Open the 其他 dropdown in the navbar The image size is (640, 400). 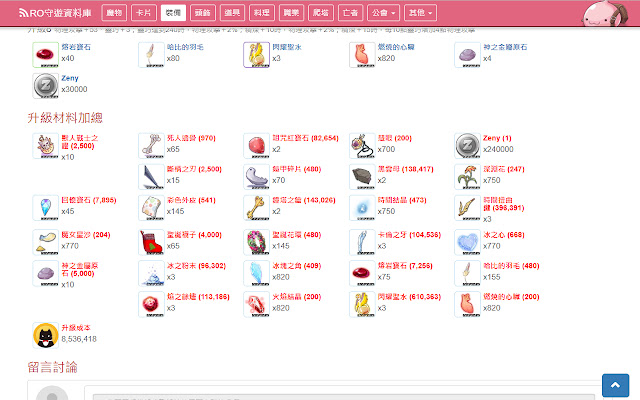pos(420,13)
